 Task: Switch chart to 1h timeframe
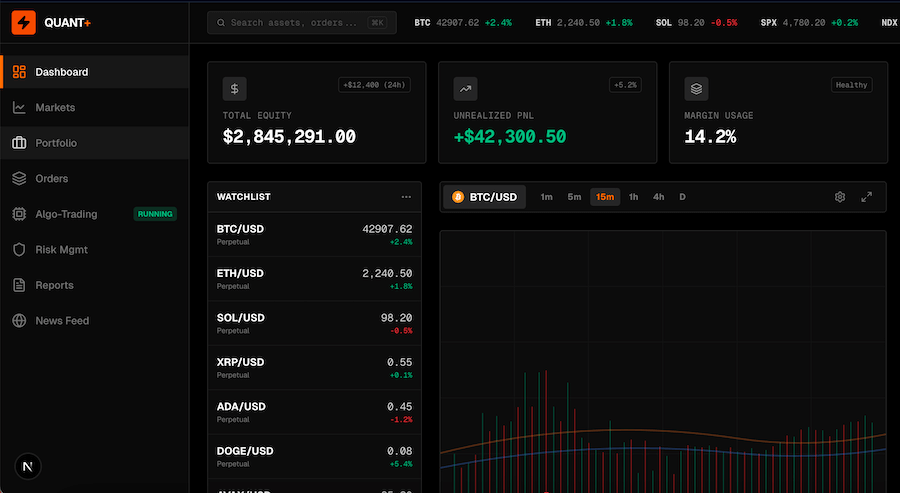(633, 197)
